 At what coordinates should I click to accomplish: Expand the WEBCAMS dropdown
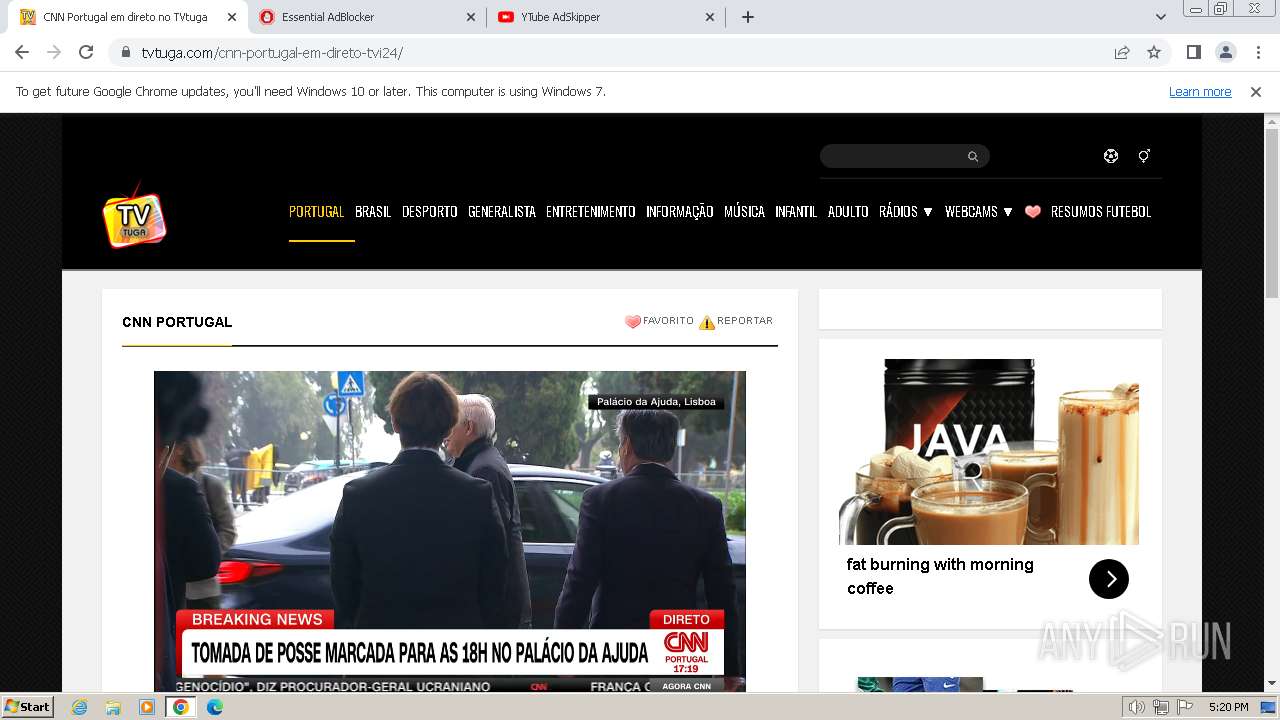tap(979, 212)
